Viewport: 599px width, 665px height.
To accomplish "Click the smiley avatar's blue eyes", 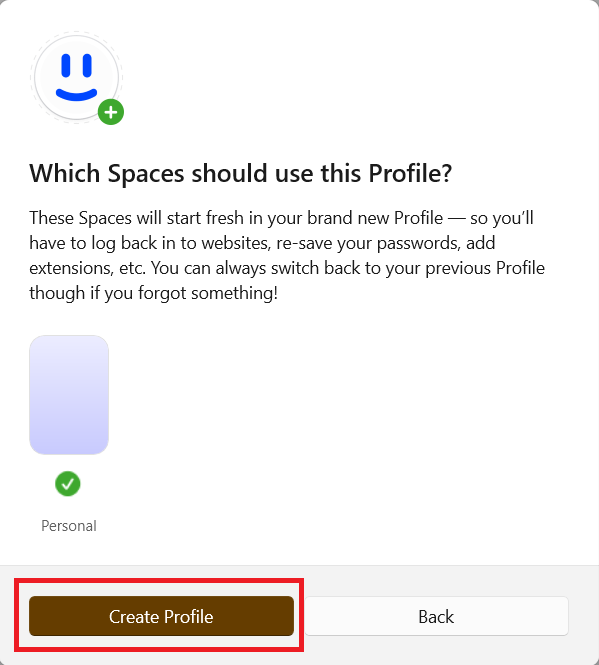I will (76, 65).
